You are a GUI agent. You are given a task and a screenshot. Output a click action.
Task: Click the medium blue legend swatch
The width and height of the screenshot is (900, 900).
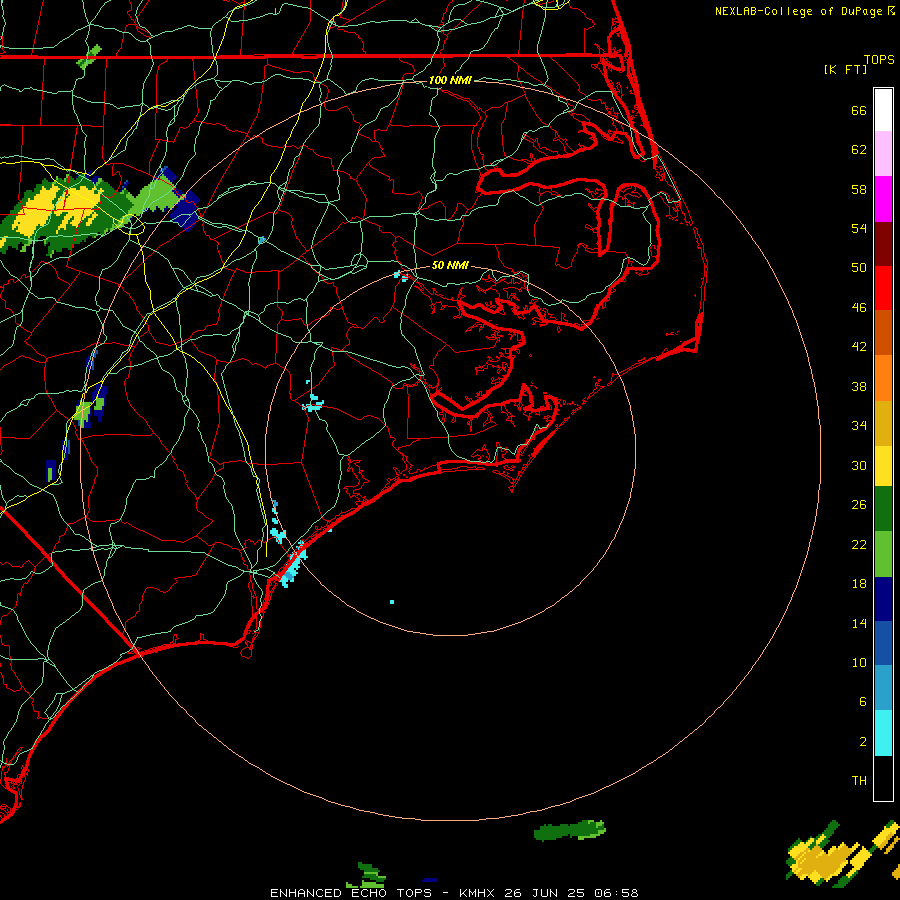coord(883,643)
